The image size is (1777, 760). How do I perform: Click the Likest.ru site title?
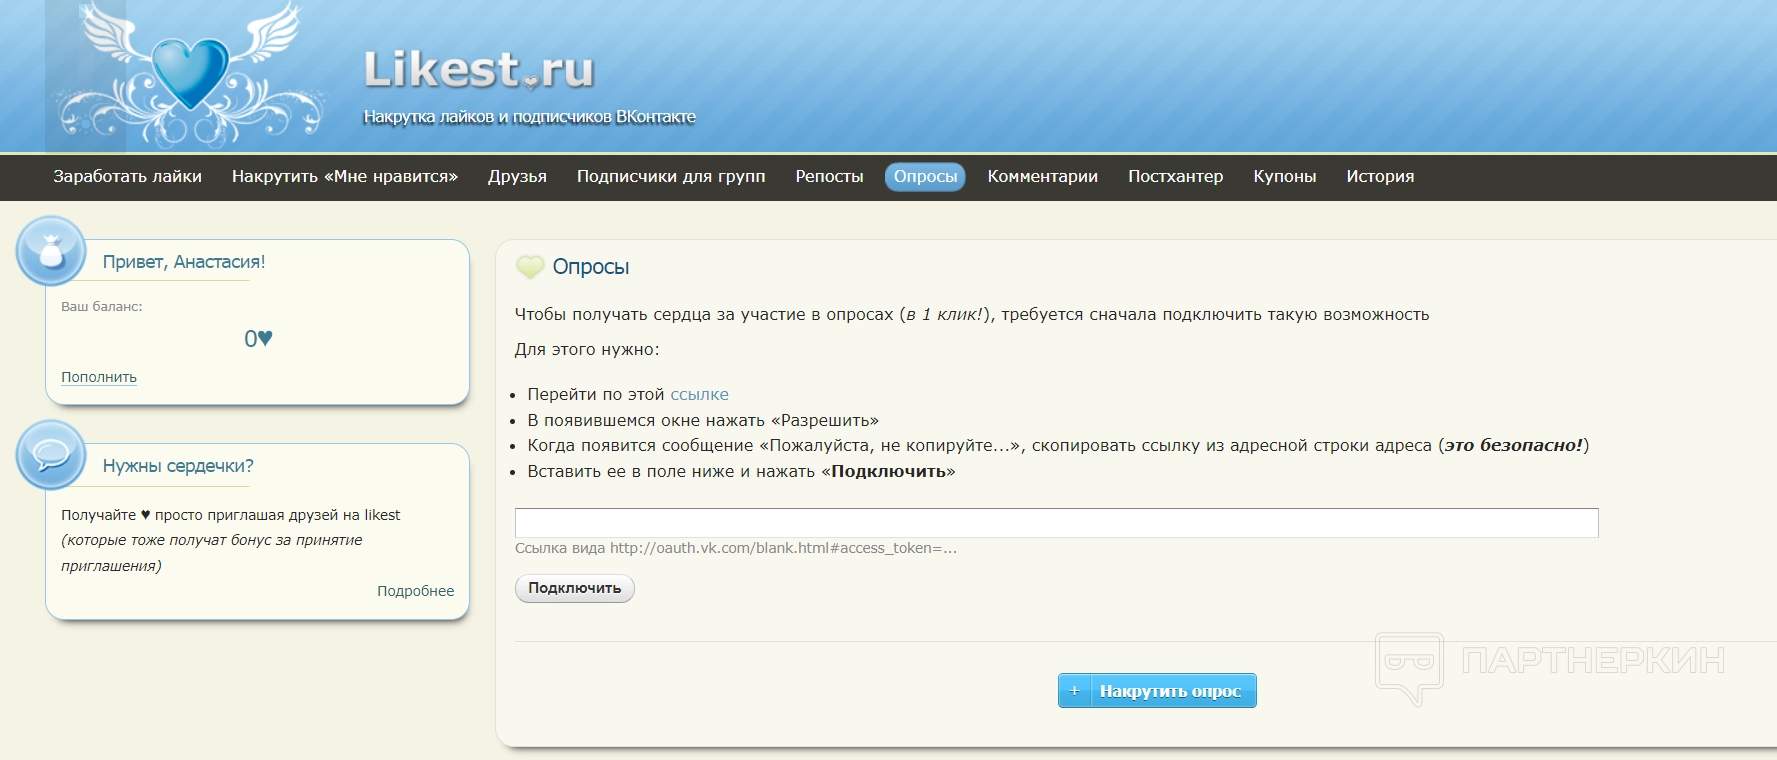pos(479,70)
